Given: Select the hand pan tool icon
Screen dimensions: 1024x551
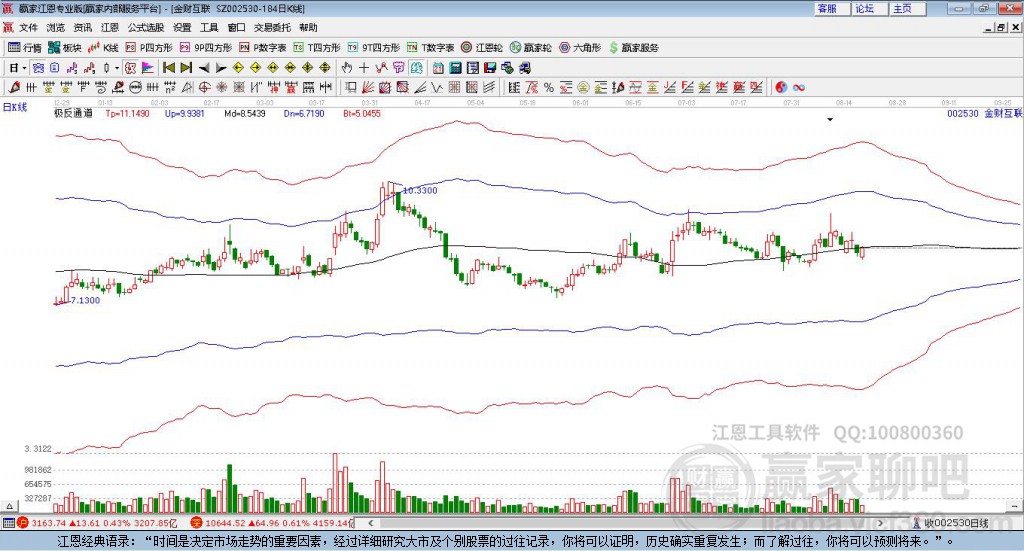Looking at the screenshot, I should point(347,68).
